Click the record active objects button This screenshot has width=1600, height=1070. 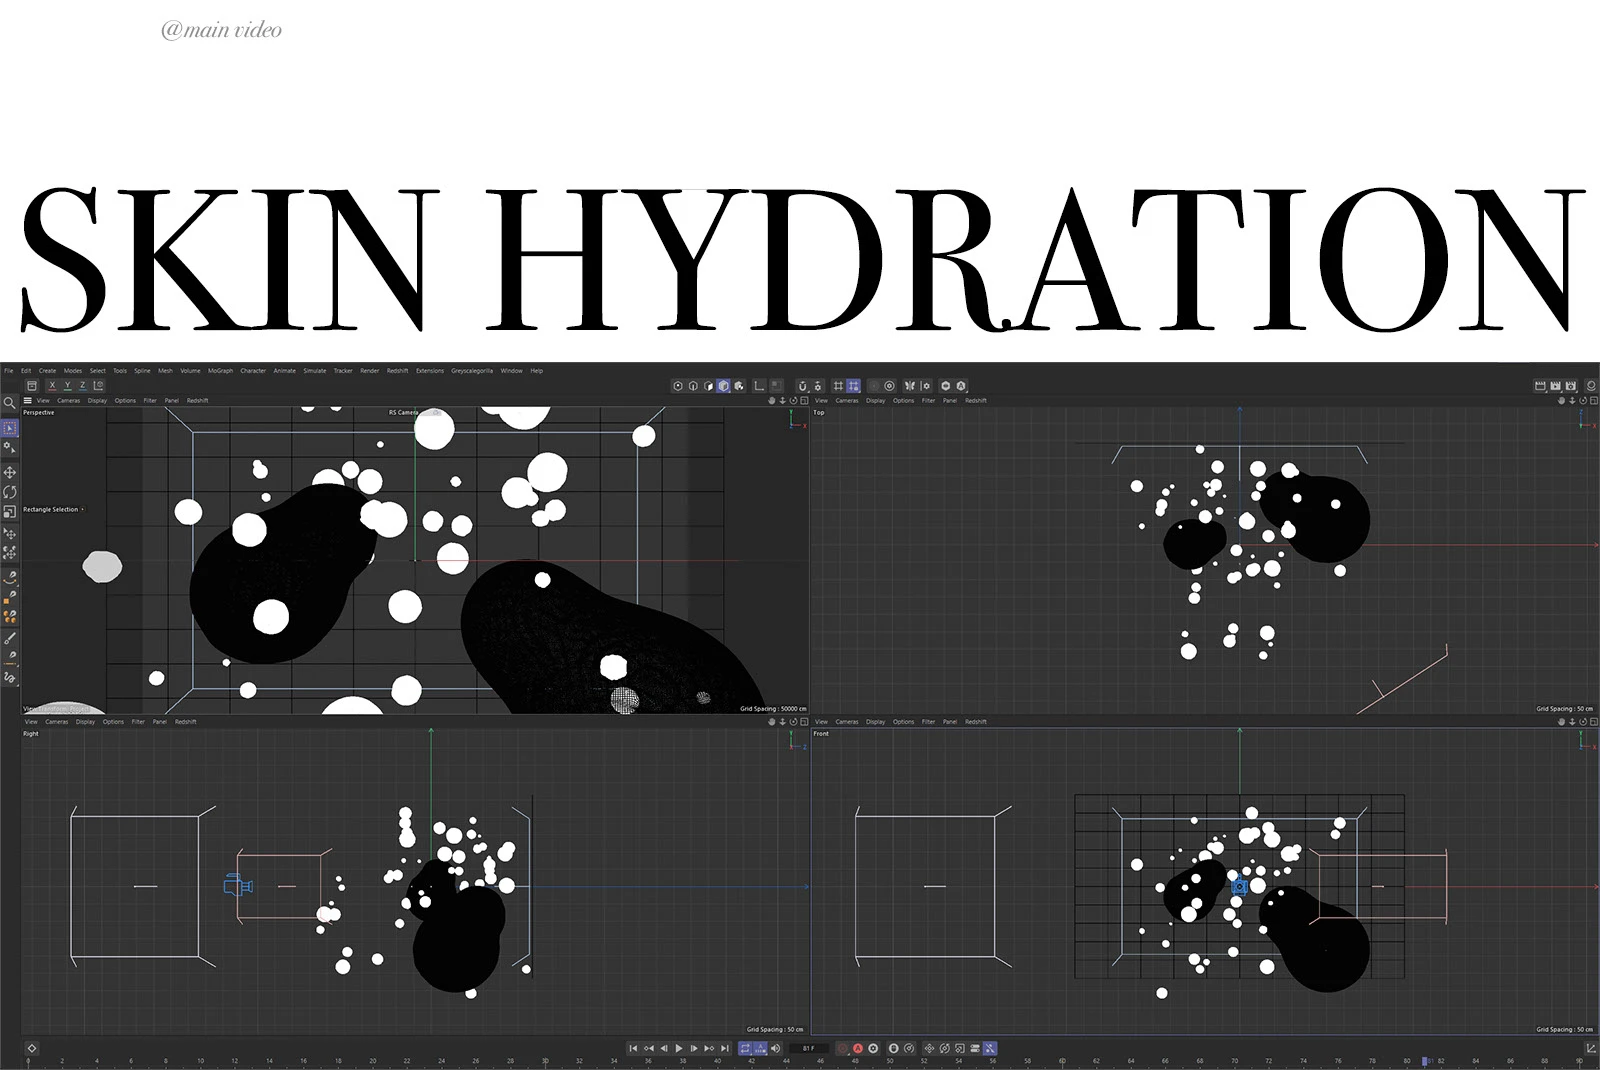(843, 1048)
